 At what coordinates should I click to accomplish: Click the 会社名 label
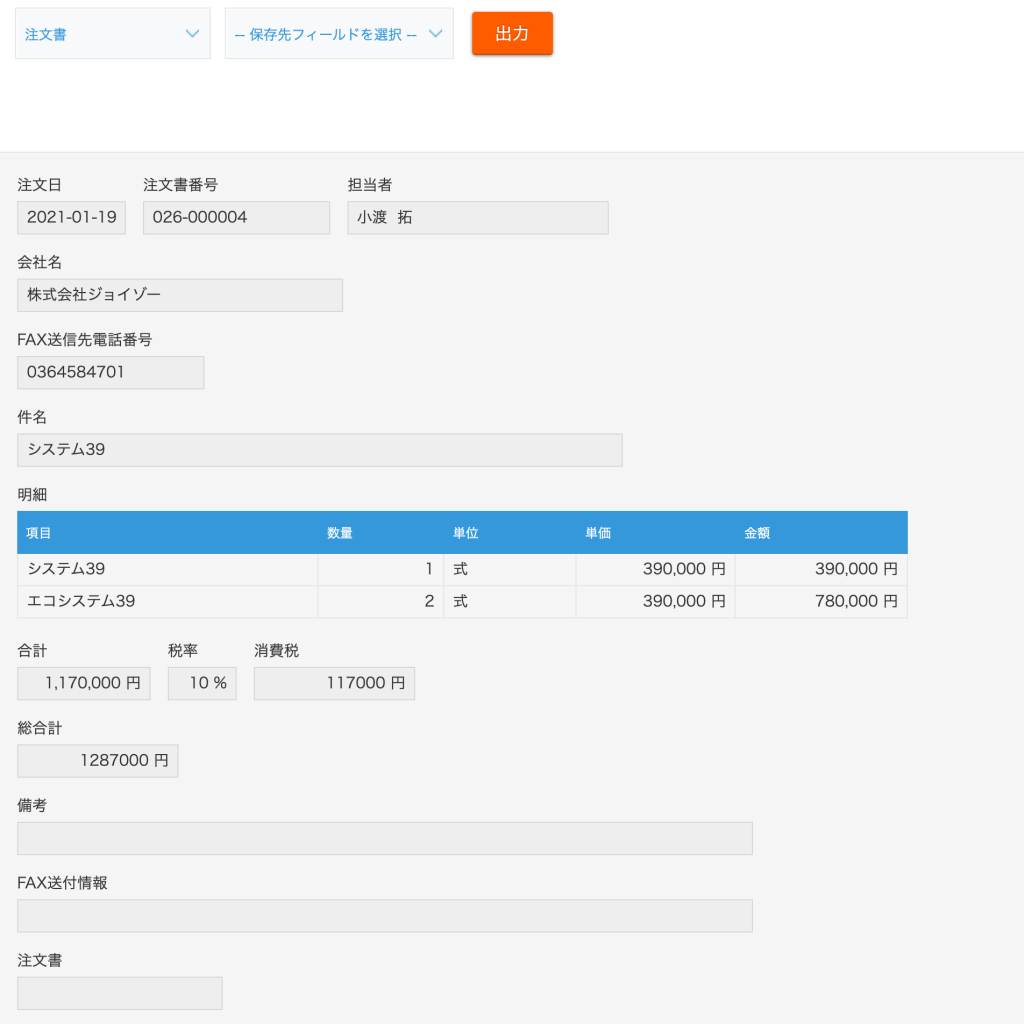(39, 263)
